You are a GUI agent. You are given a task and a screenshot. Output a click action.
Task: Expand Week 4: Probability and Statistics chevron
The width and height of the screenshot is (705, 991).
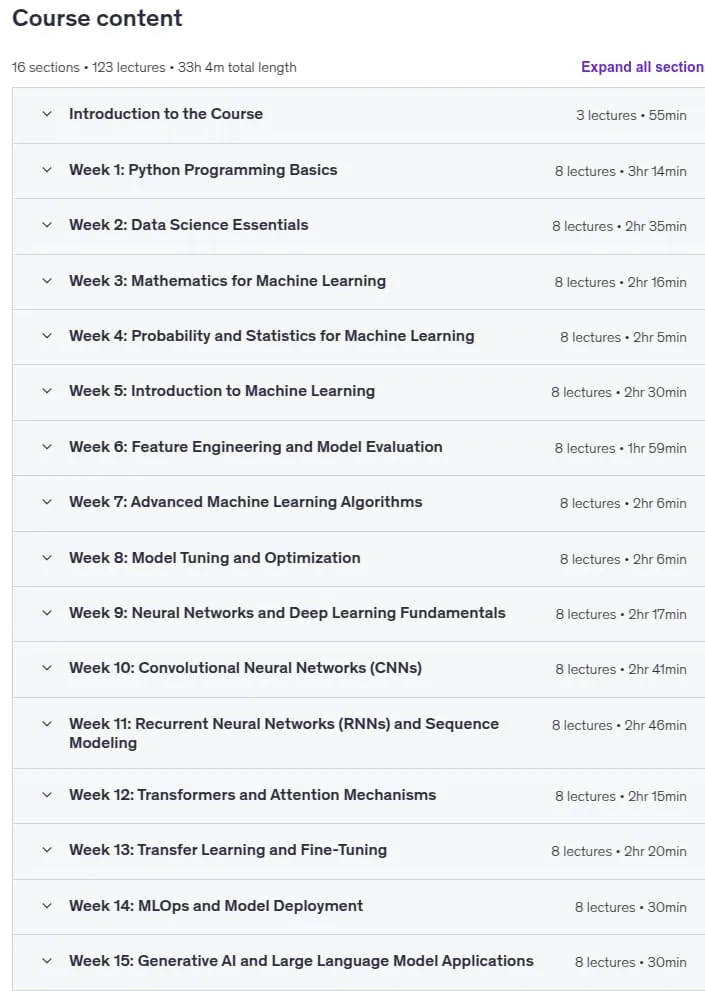tap(47, 336)
